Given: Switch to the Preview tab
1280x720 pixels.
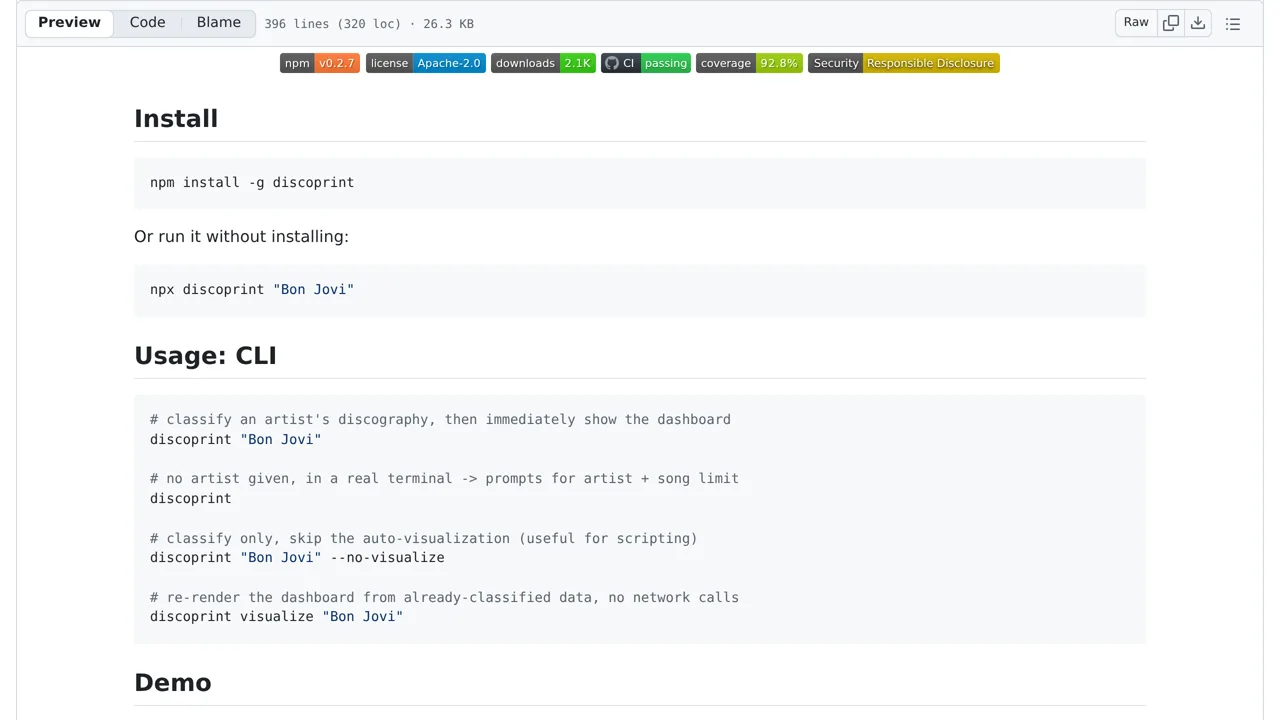Looking at the screenshot, I should click(69, 23).
